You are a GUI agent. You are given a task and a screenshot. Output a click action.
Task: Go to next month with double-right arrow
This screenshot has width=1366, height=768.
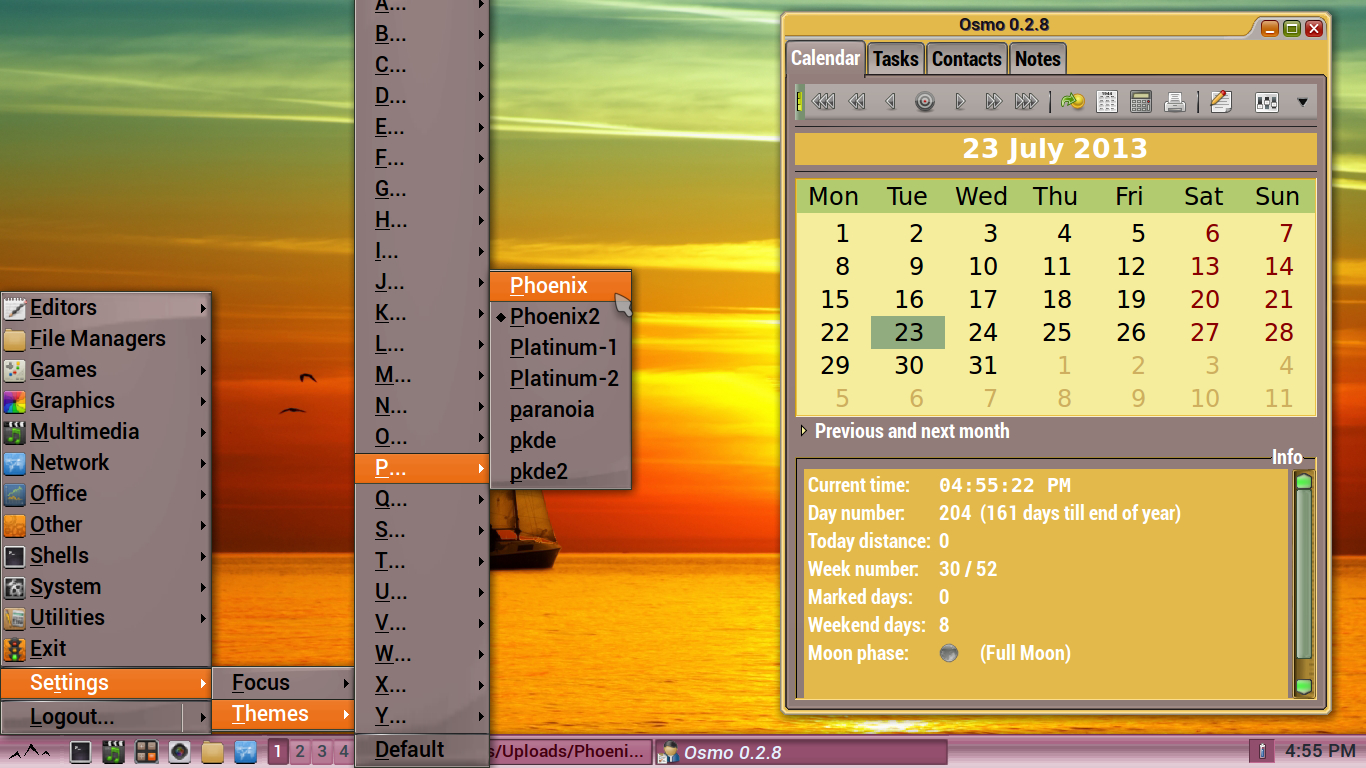pyautogui.click(x=993, y=101)
